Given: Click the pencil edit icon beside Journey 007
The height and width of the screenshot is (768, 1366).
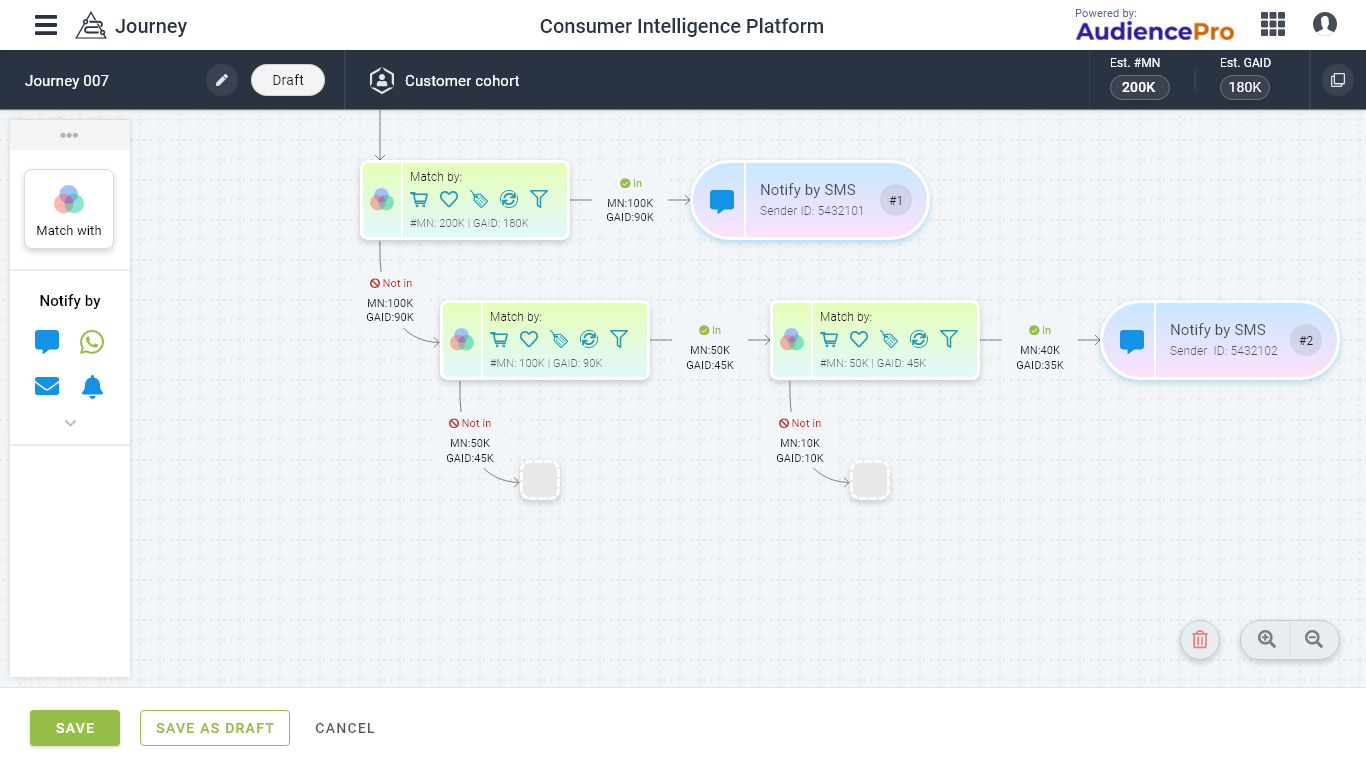Looking at the screenshot, I should point(222,80).
